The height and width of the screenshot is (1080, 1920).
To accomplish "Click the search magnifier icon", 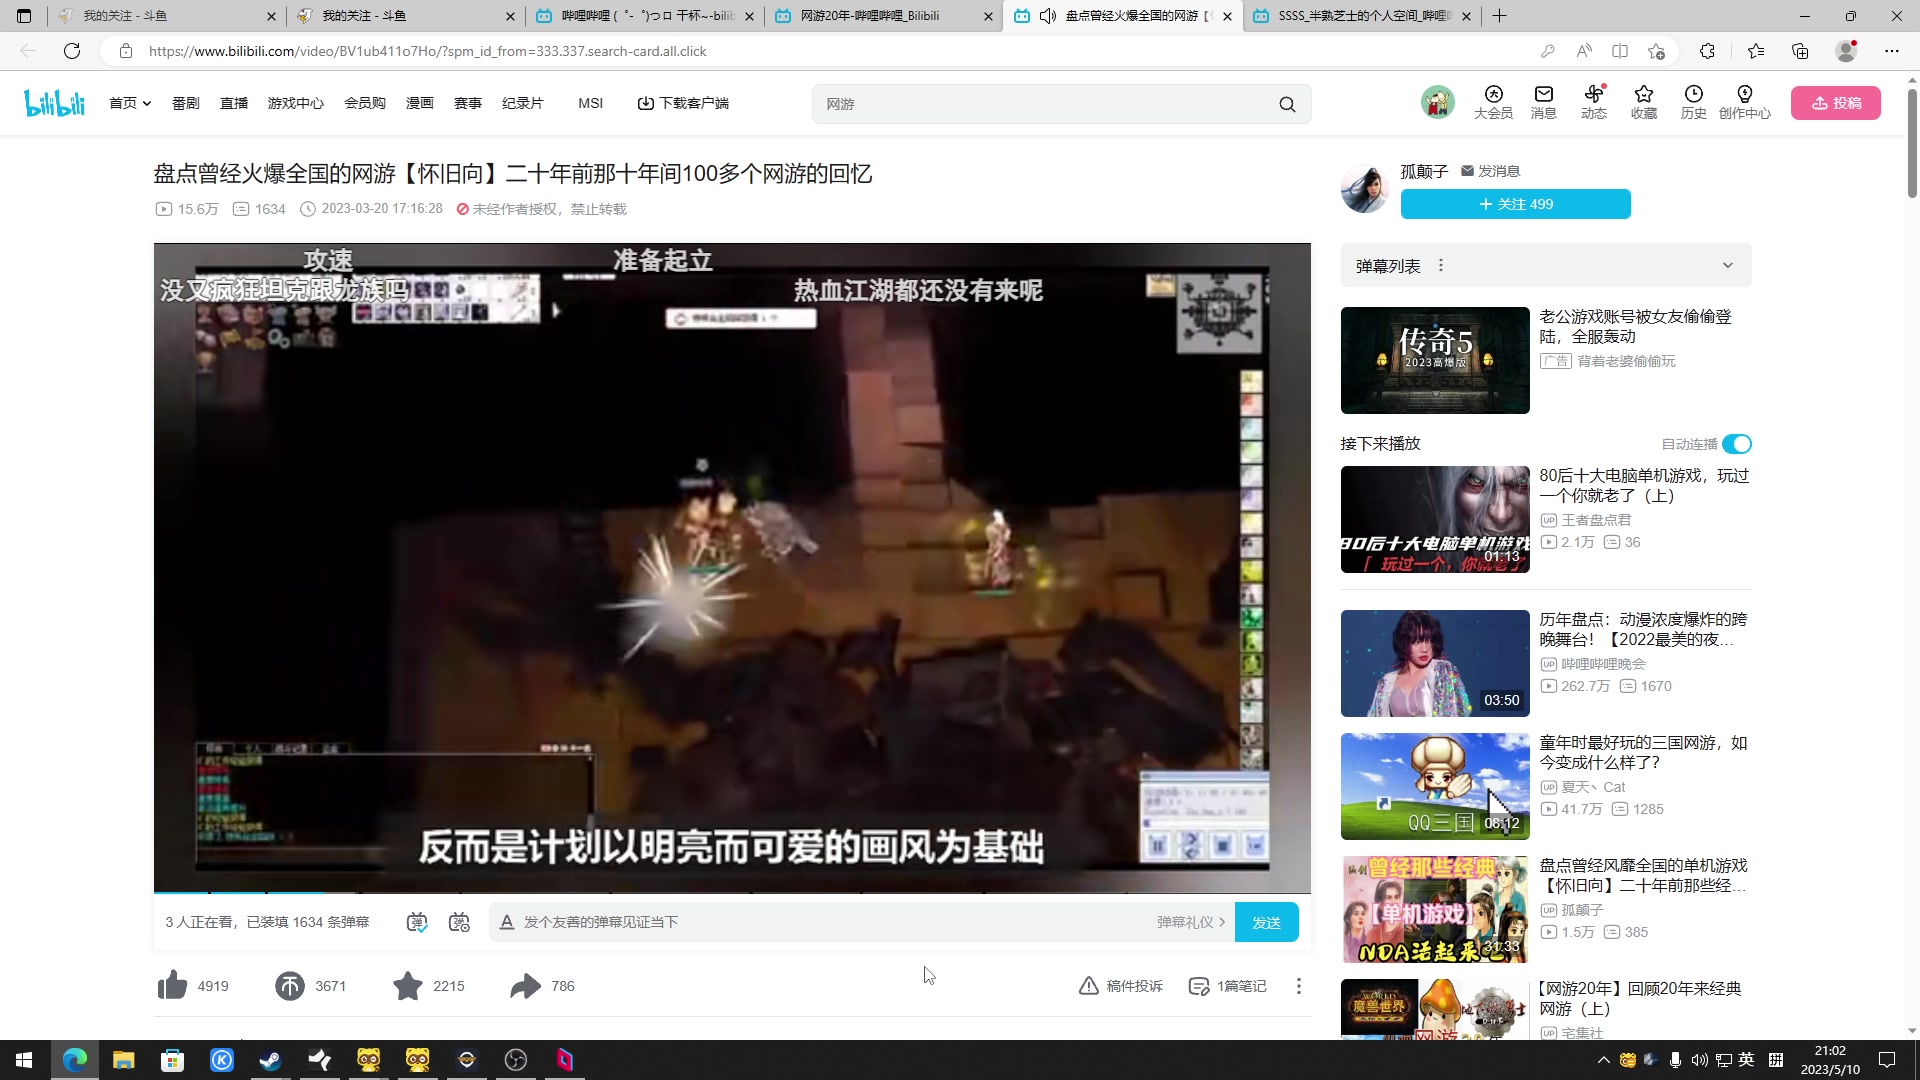I will pos(1287,104).
